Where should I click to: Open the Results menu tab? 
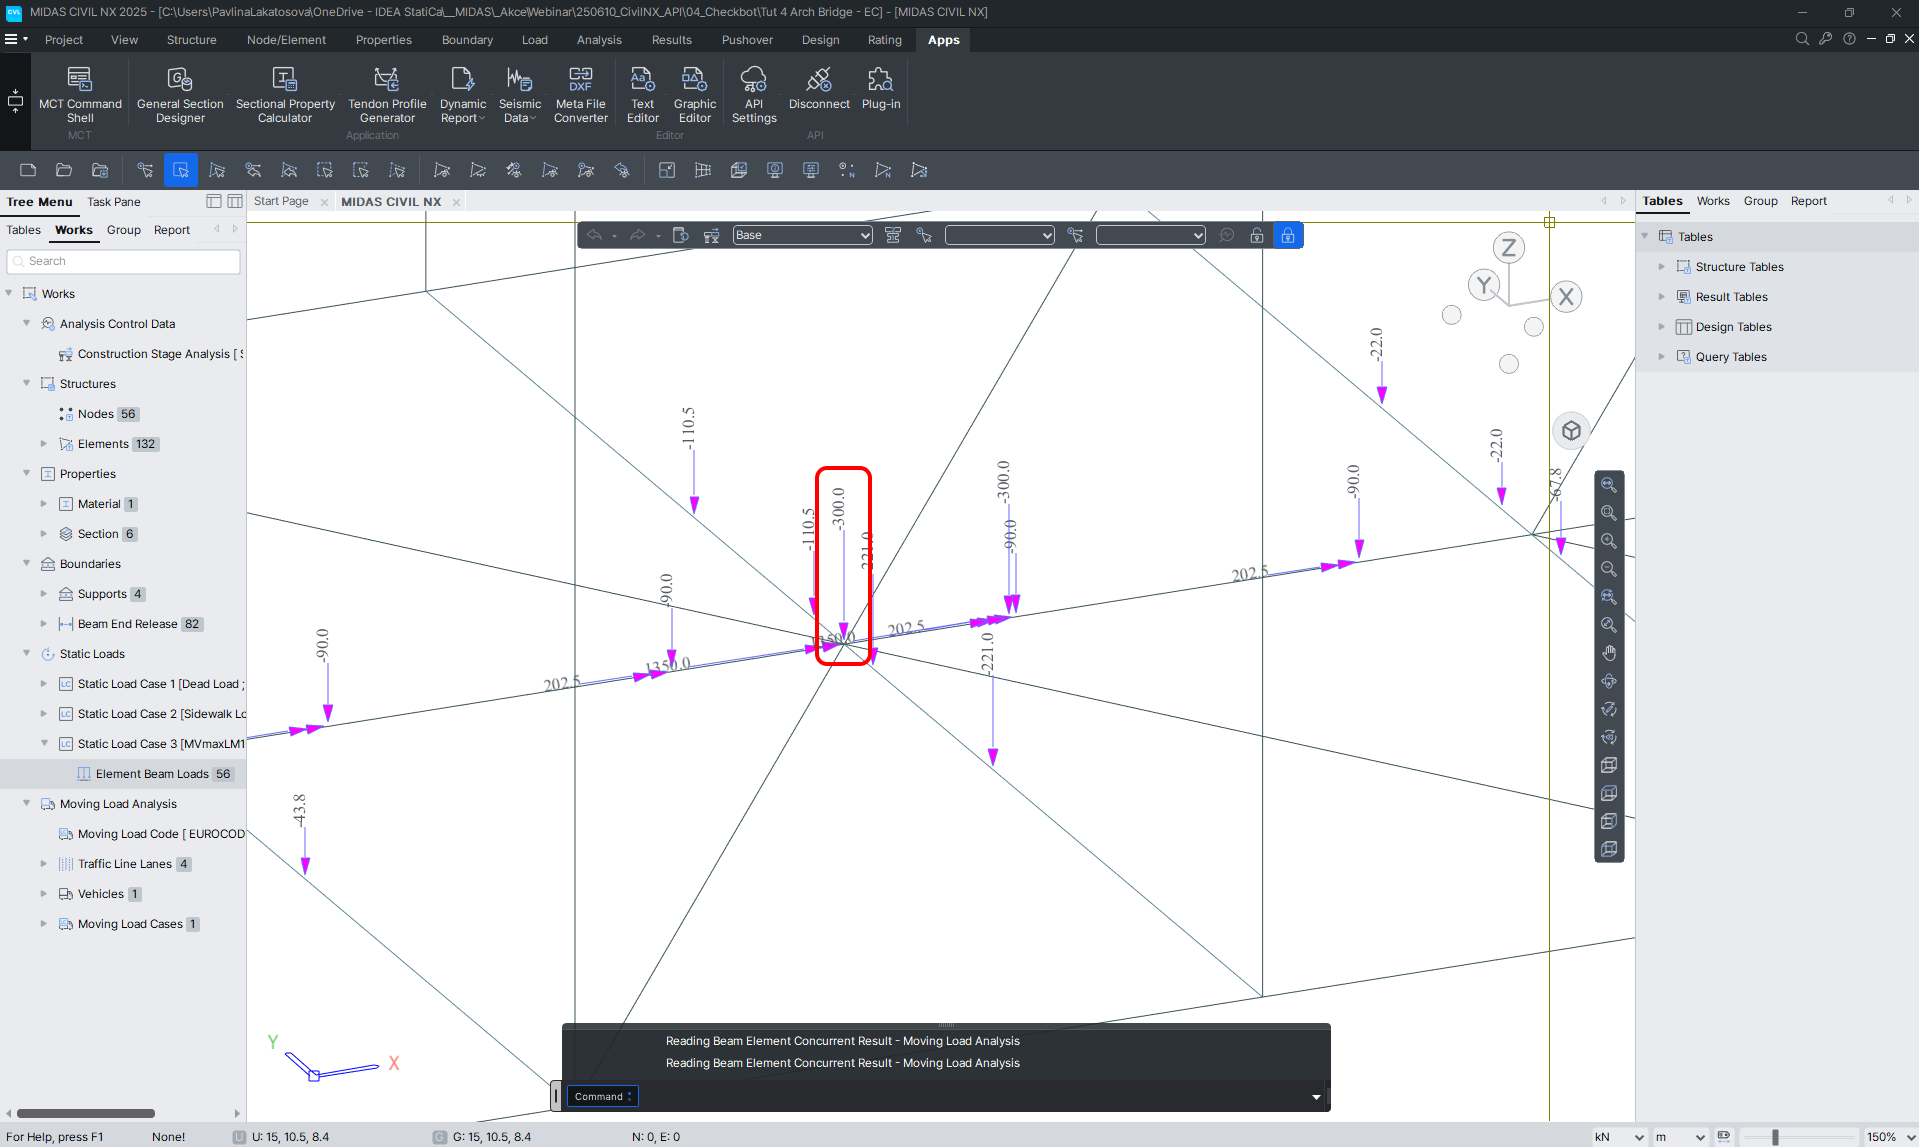tap(671, 40)
